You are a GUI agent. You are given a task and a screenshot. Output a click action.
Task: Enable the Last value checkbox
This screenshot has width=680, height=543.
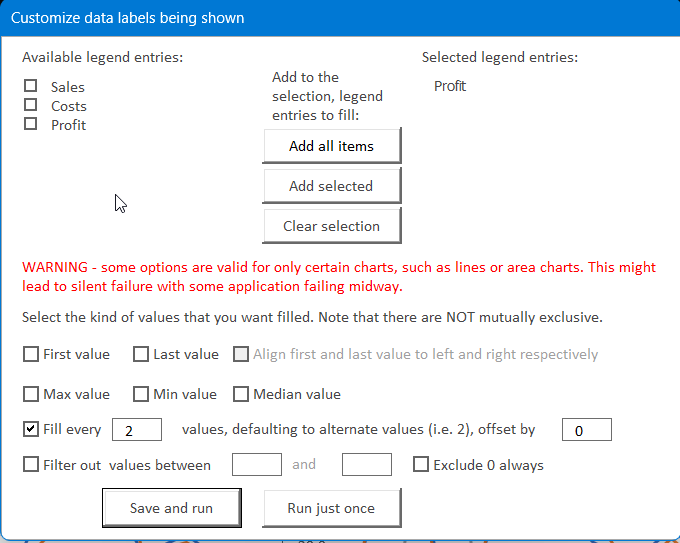tap(141, 354)
